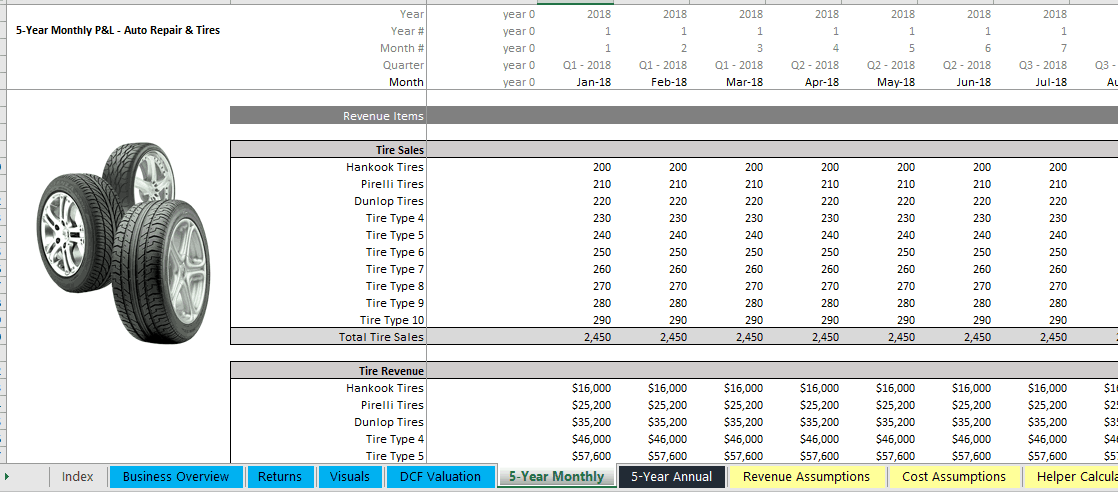The width and height of the screenshot is (1118, 492).
Task: Click the 'Dunlop Tires' label under Tire Sales
Action: [389, 201]
